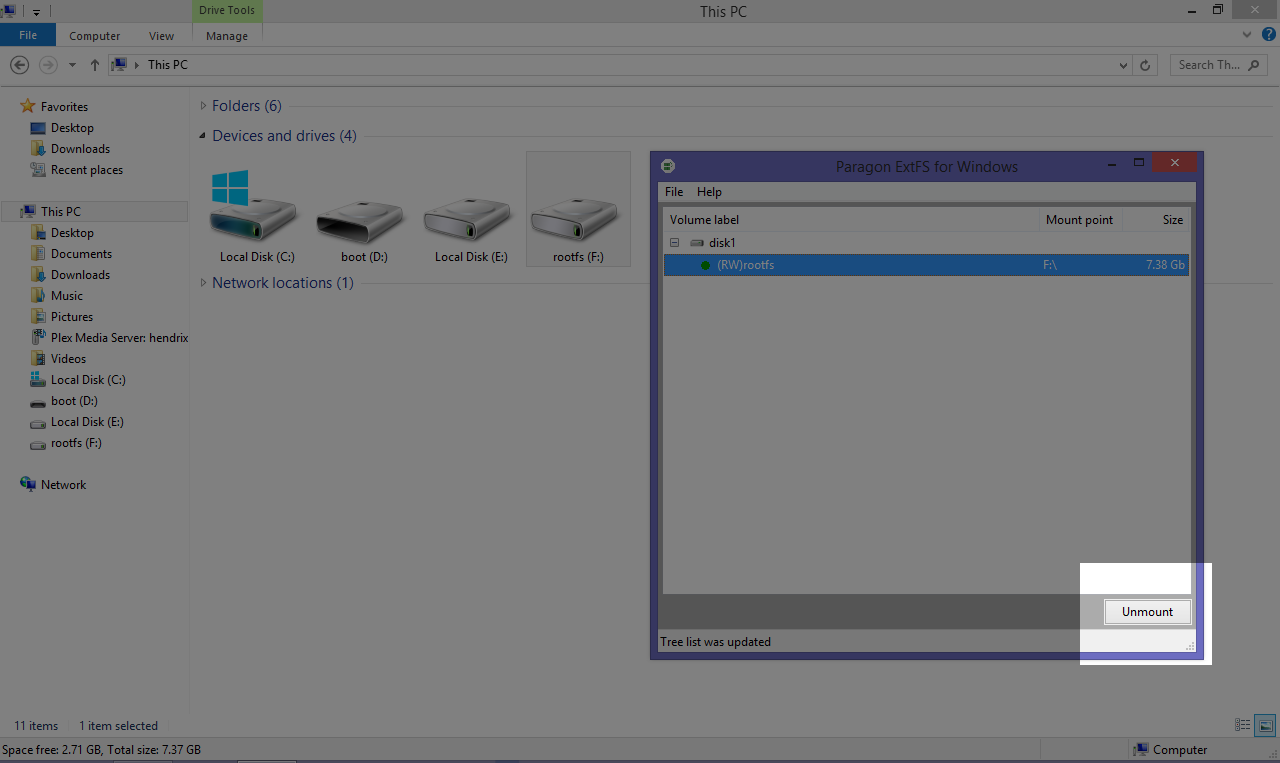Viewport: 1280px width, 763px height.
Task: Click Network in navigation pane
Action: click(63, 485)
